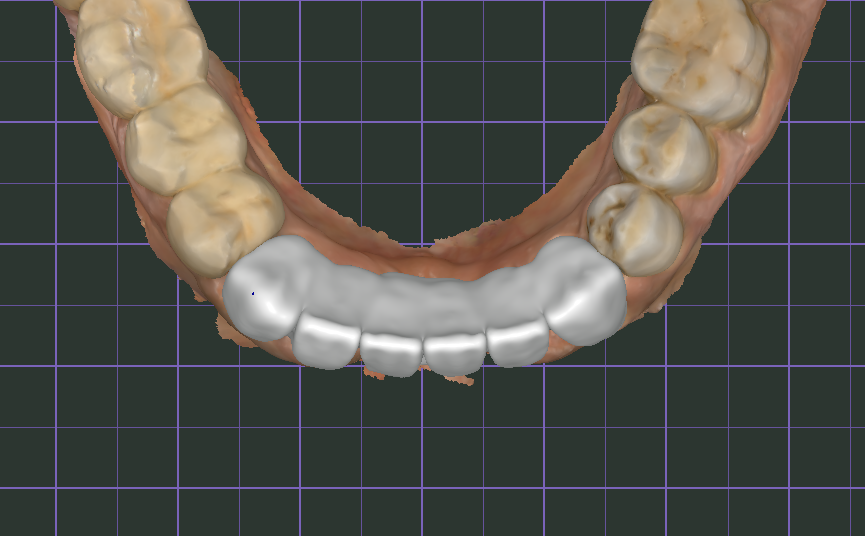The width and height of the screenshot is (865, 536).
Task: Select the middle natural premolar on the right arch
Action: (x=664, y=149)
